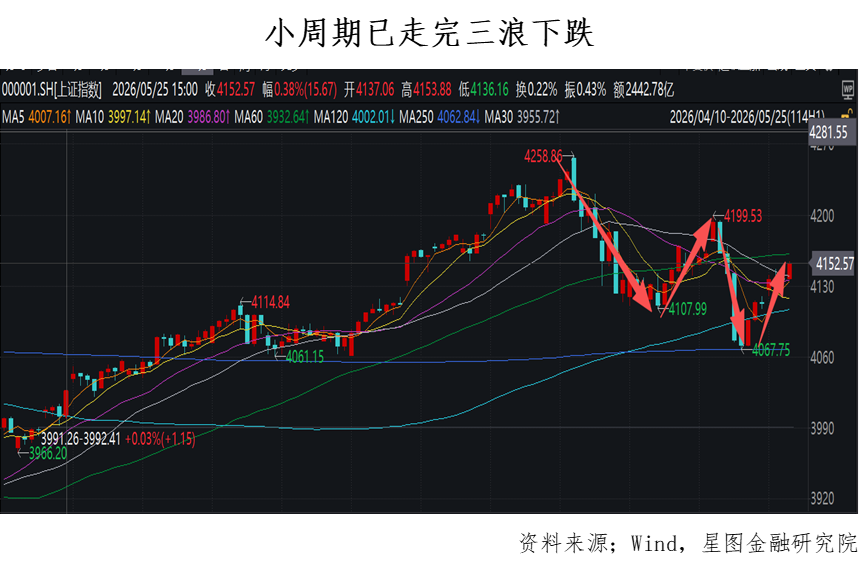Click the 4281.55 crosshair price tag
865x568 pixels.
click(829, 132)
